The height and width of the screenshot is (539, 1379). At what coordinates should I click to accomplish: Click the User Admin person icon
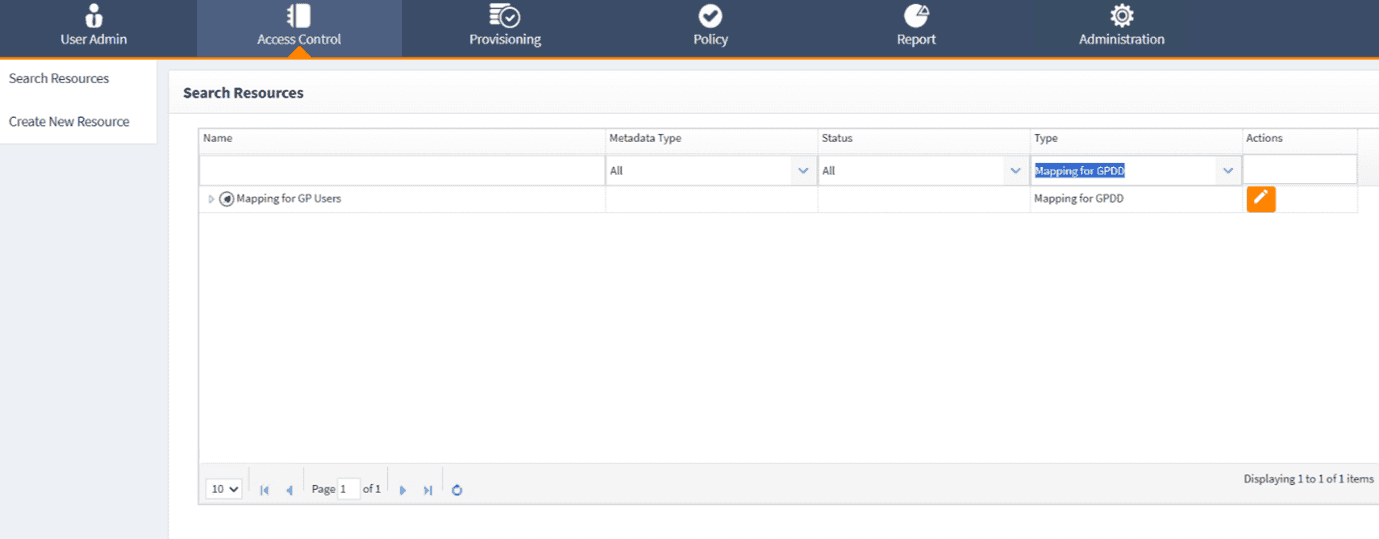(x=94, y=16)
